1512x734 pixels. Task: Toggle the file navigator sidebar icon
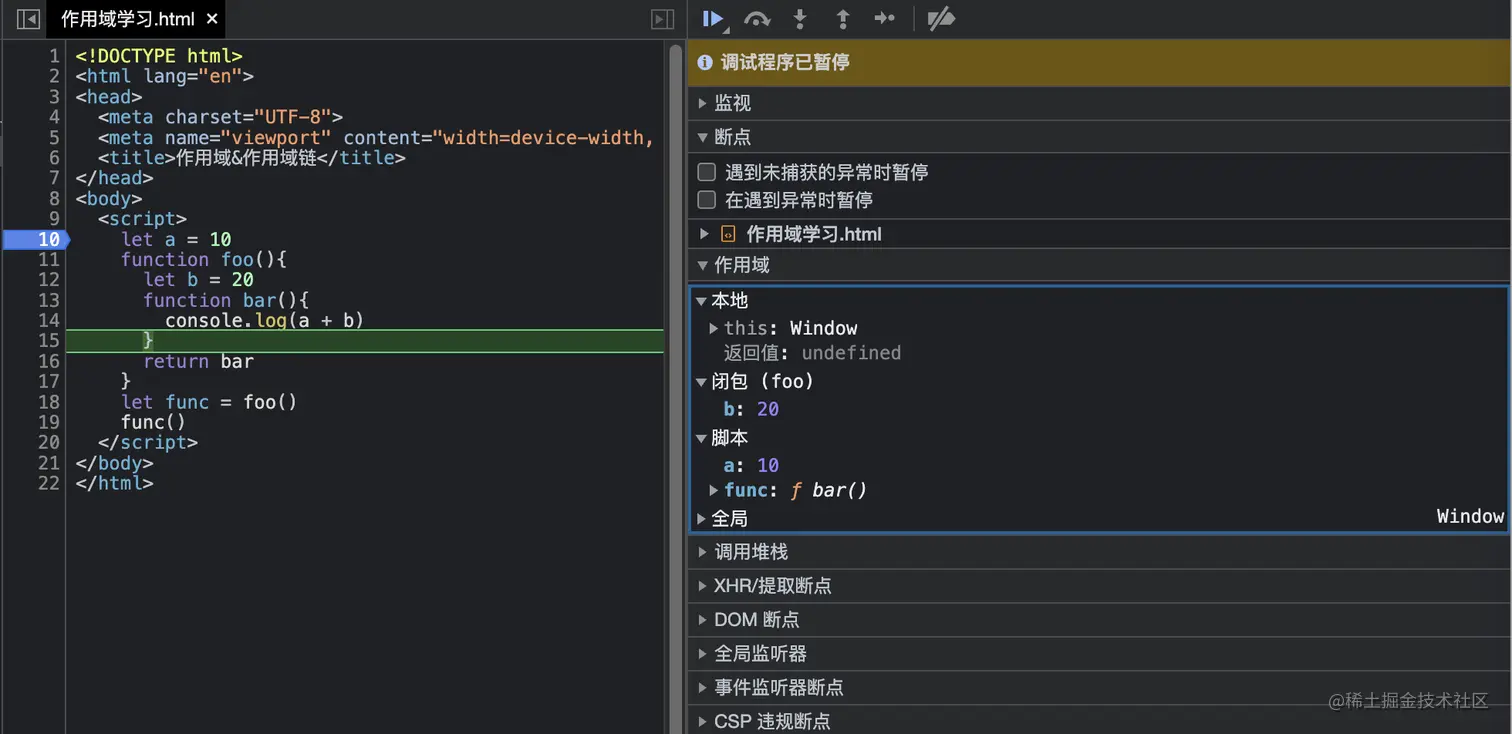pos(28,19)
